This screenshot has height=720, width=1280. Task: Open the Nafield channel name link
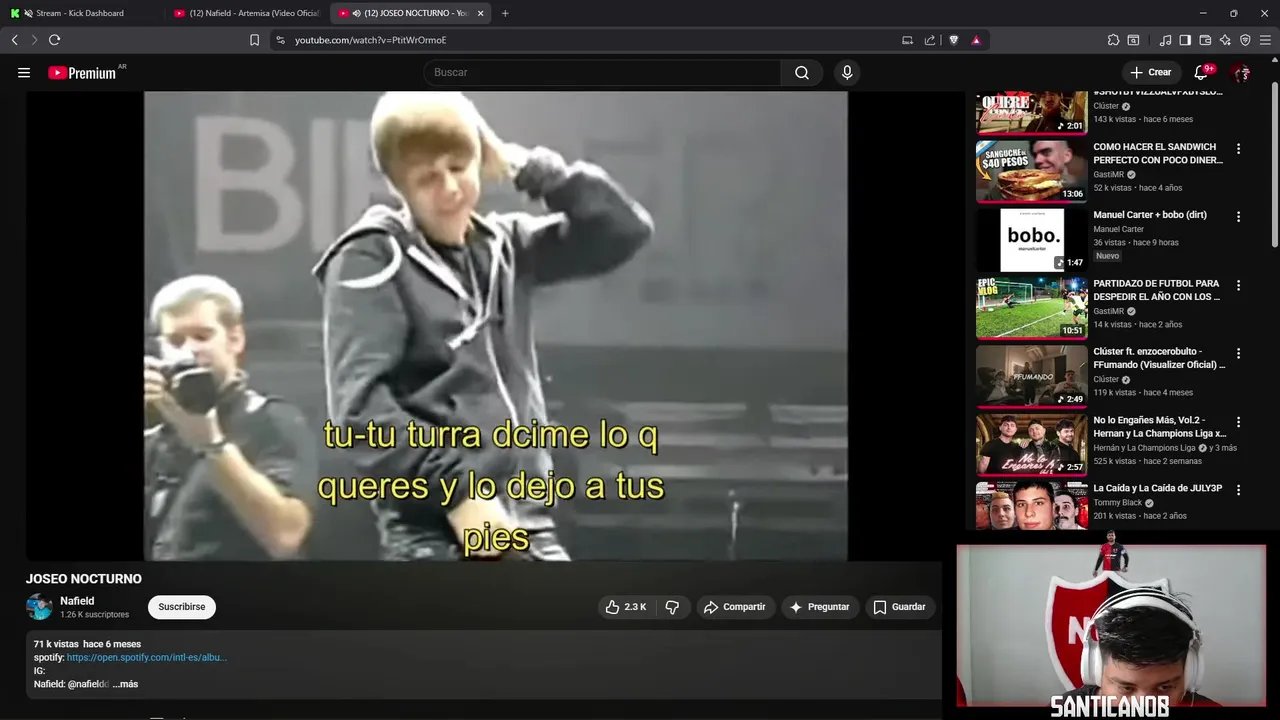click(77, 601)
